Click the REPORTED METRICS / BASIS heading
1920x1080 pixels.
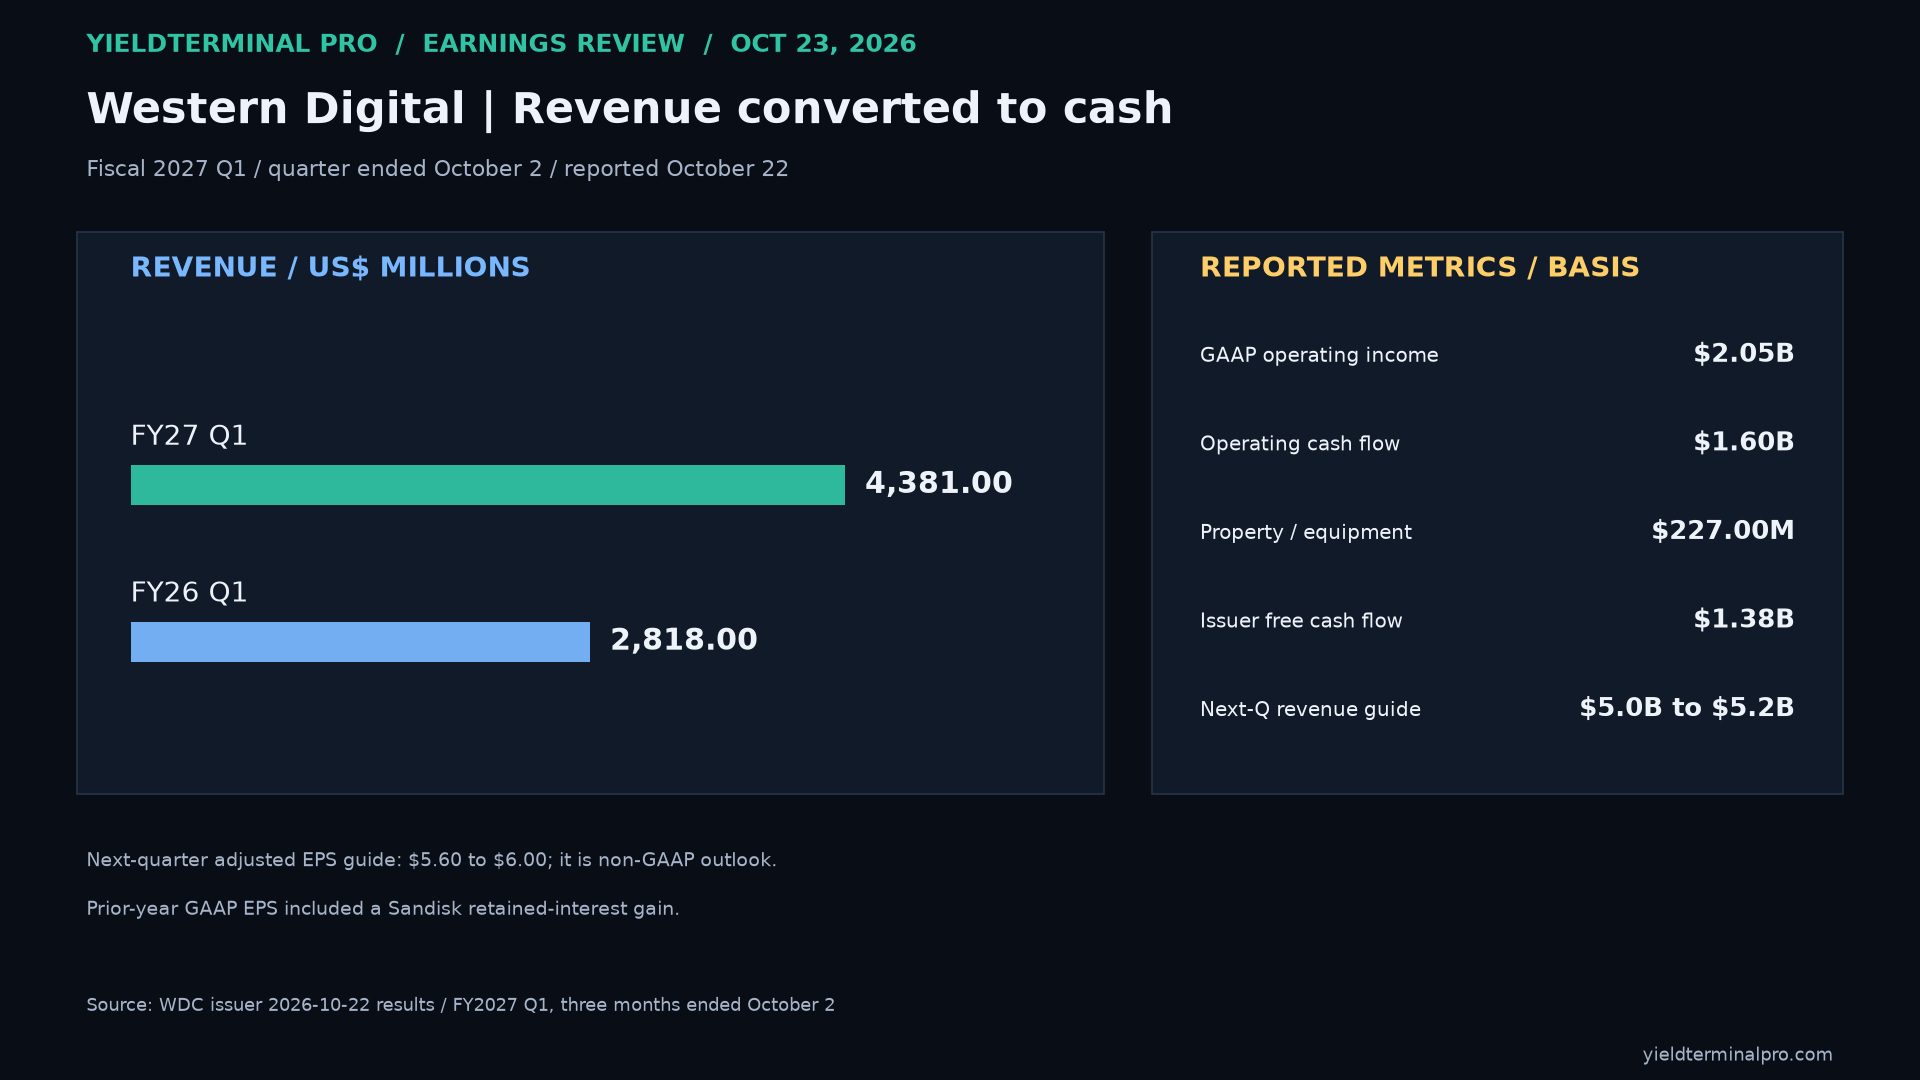coord(1419,268)
